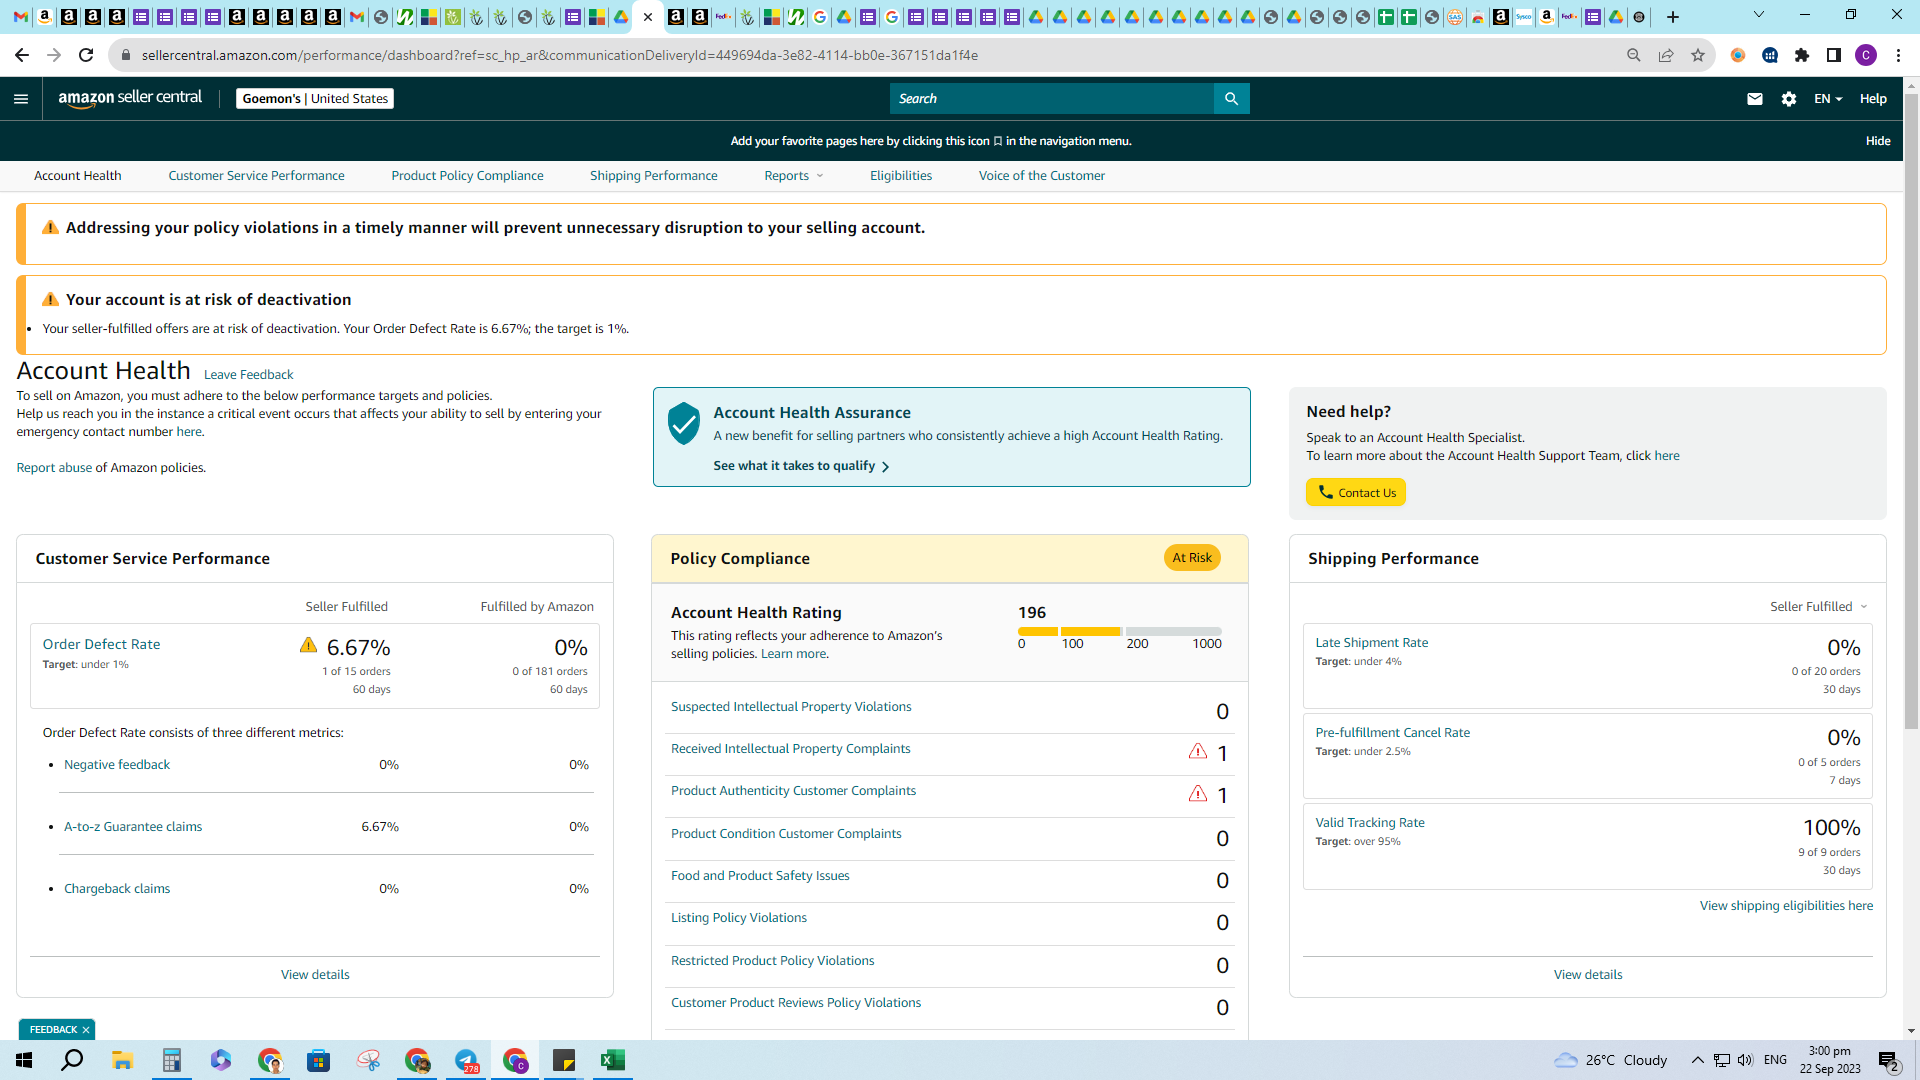The height and width of the screenshot is (1080, 1920).
Task: Click the share page icon in address bar
Action: click(1665, 55)
